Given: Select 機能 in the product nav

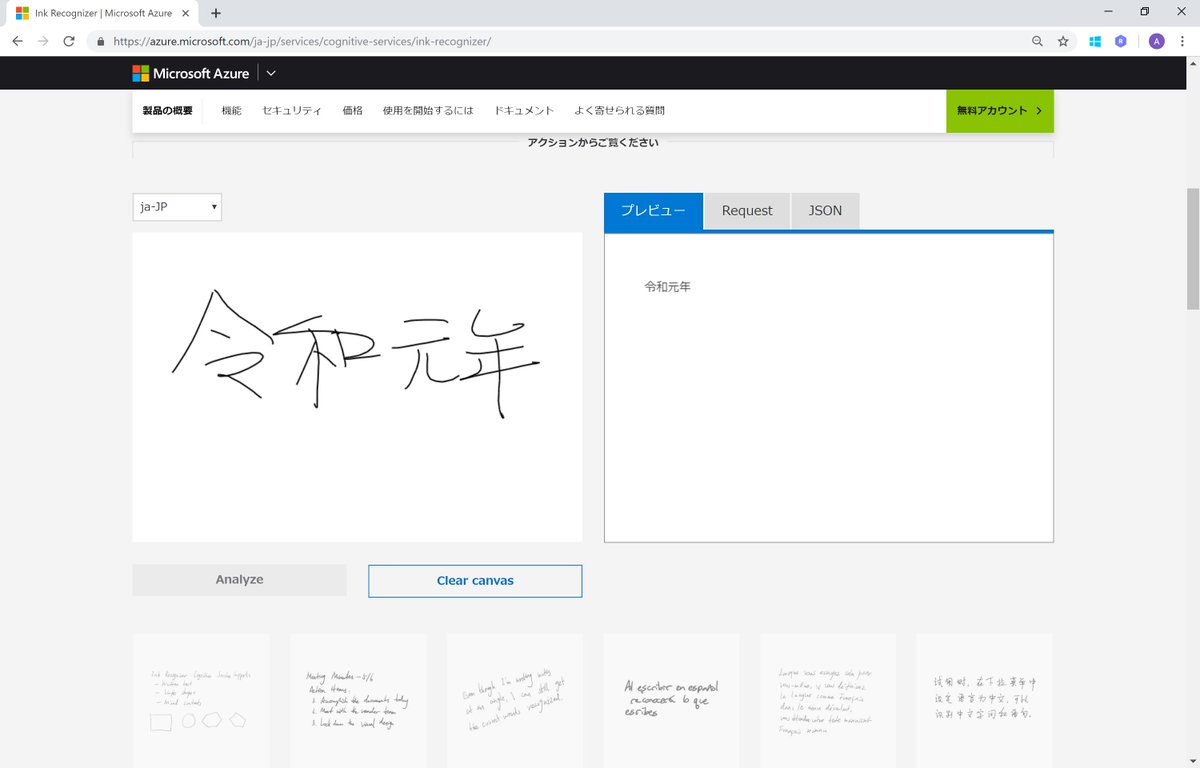Looking at the screenshot, I should (231, 111).
